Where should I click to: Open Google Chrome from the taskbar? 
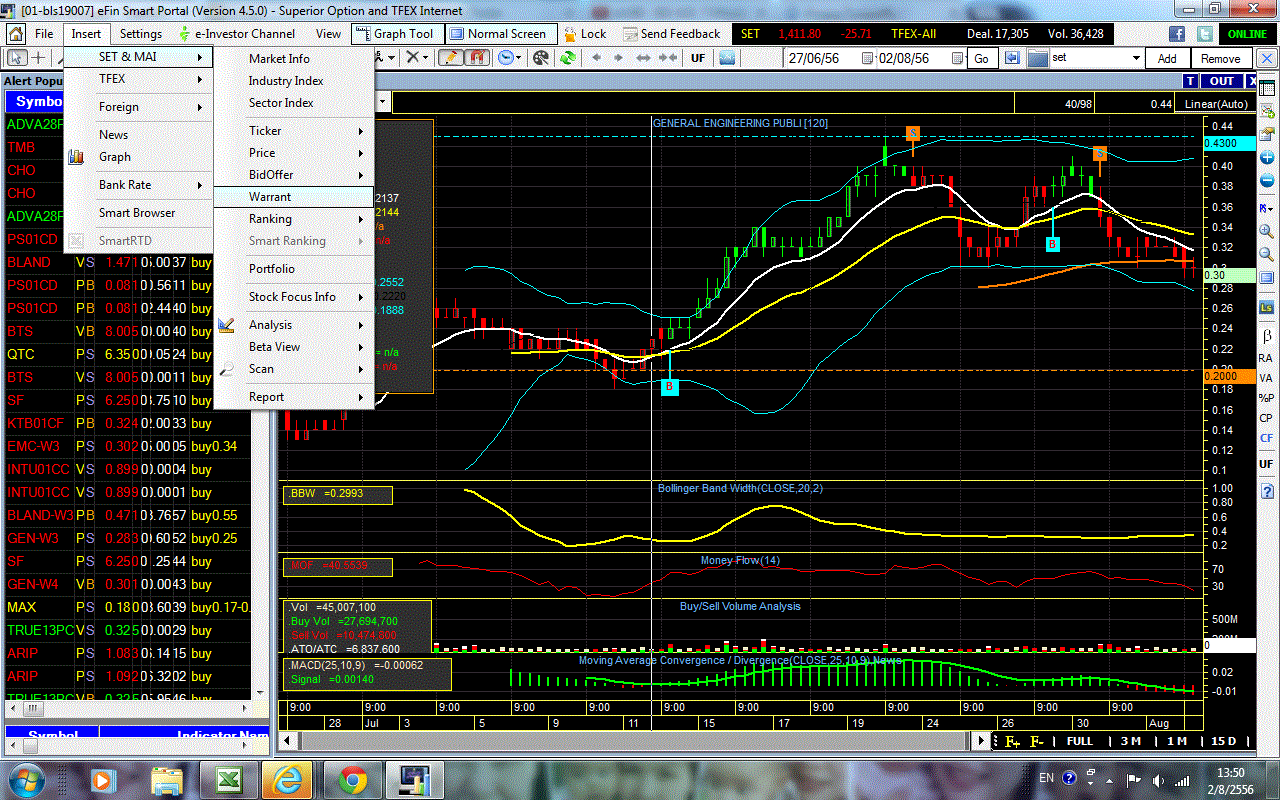tap(352, 779)
